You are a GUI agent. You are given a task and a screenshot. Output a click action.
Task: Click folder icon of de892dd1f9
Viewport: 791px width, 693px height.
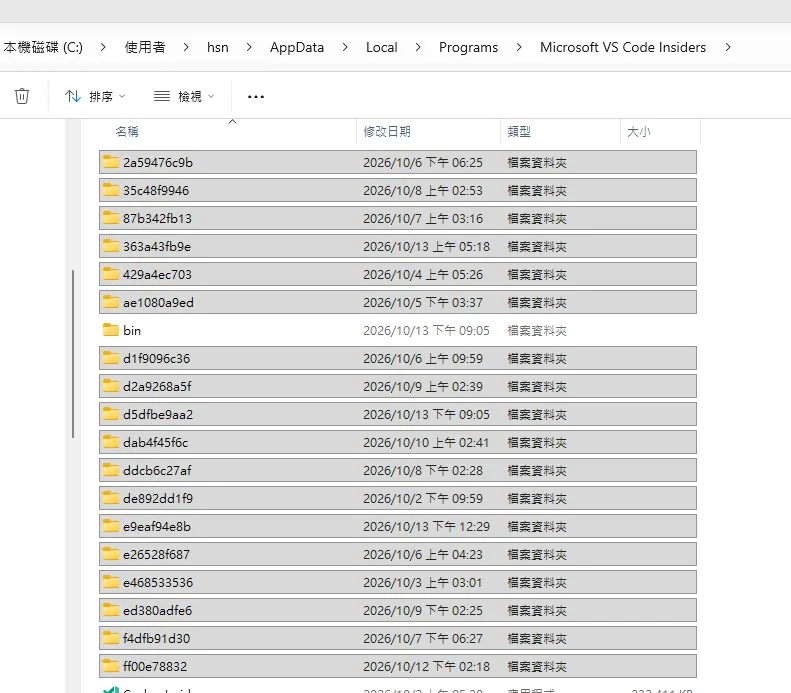110,498
